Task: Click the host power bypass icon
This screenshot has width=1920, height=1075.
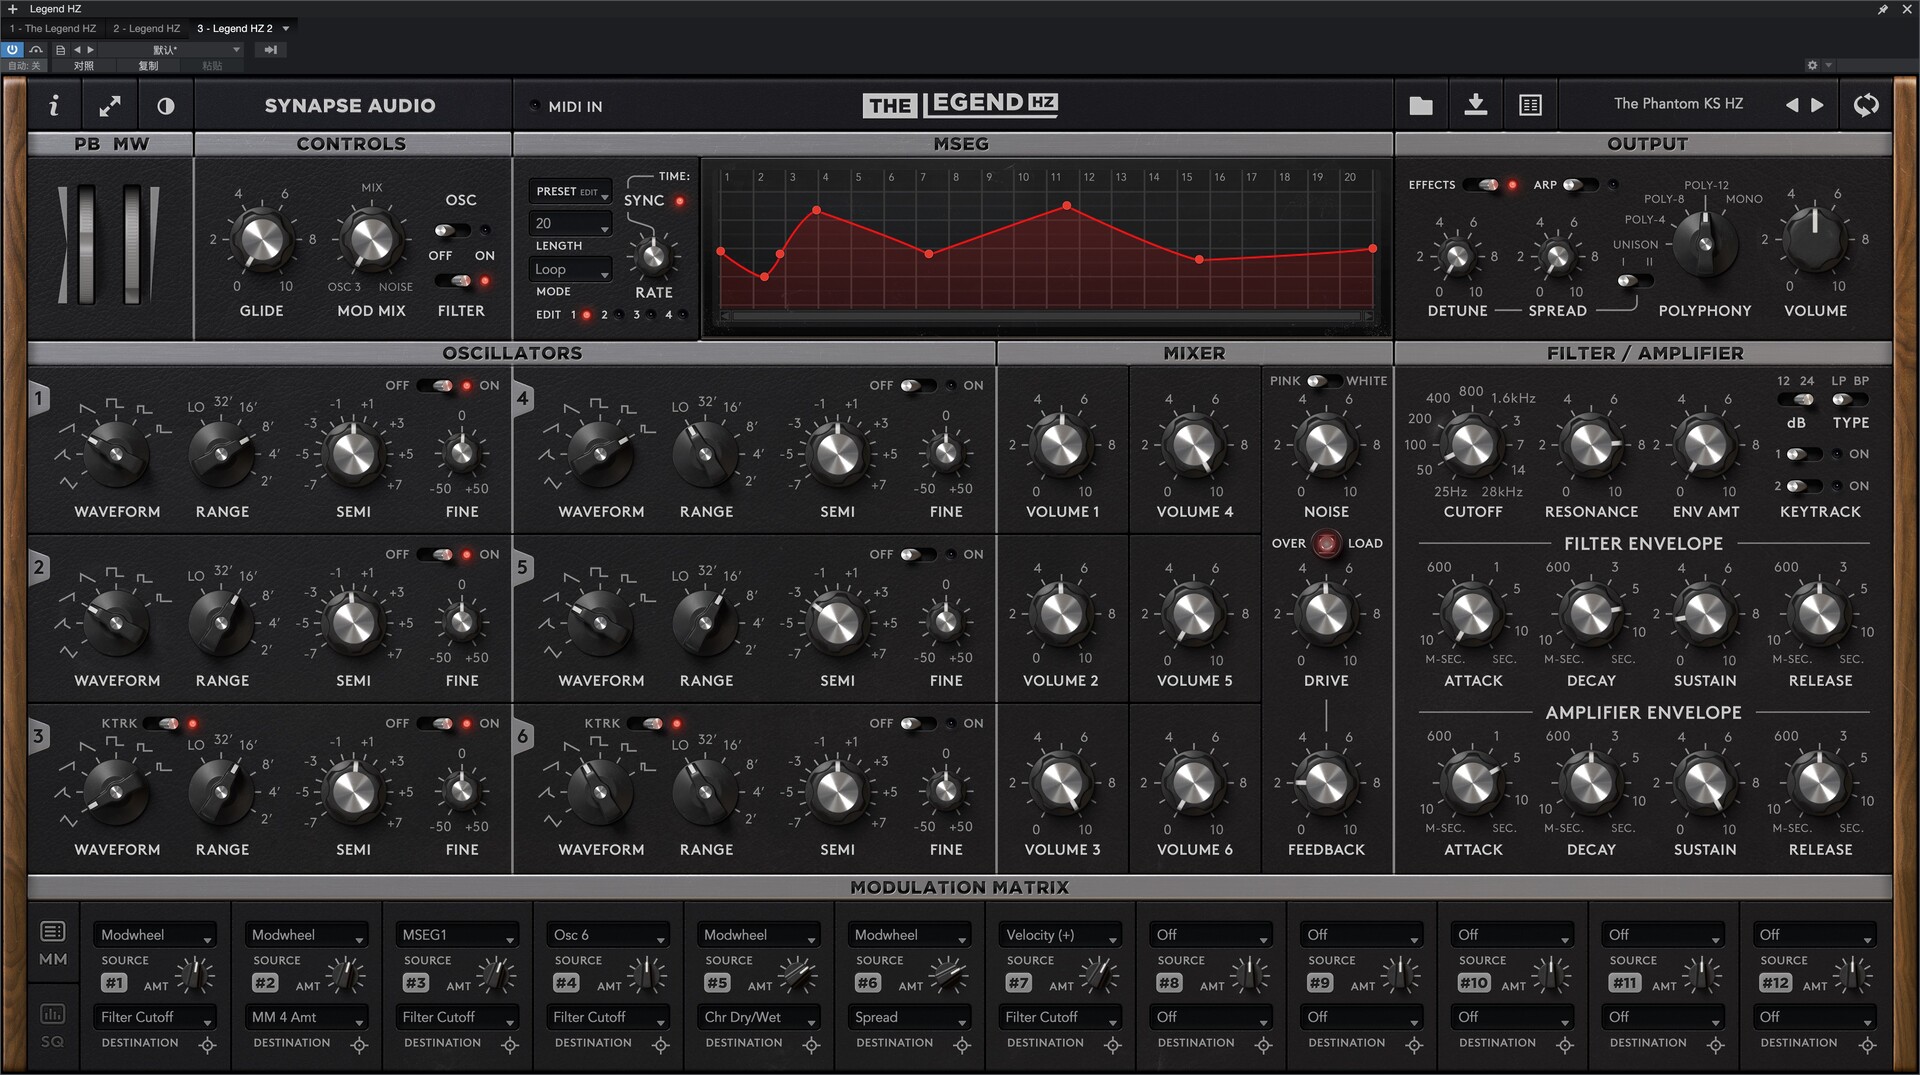Action: coord(12,49)
